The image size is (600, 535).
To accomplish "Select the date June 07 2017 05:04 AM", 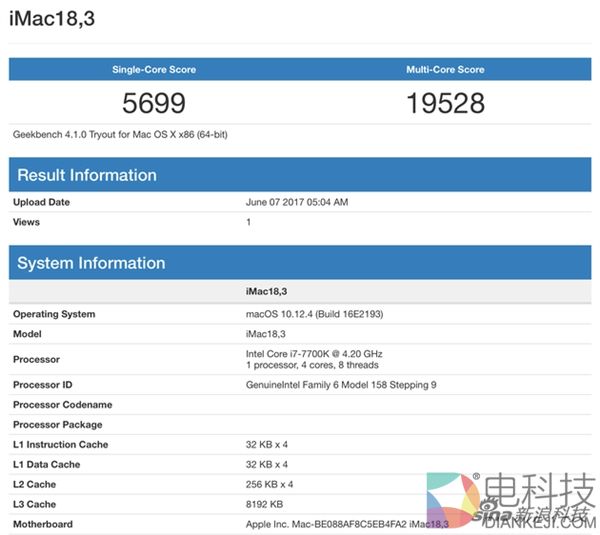I will [x=297, y=202].
